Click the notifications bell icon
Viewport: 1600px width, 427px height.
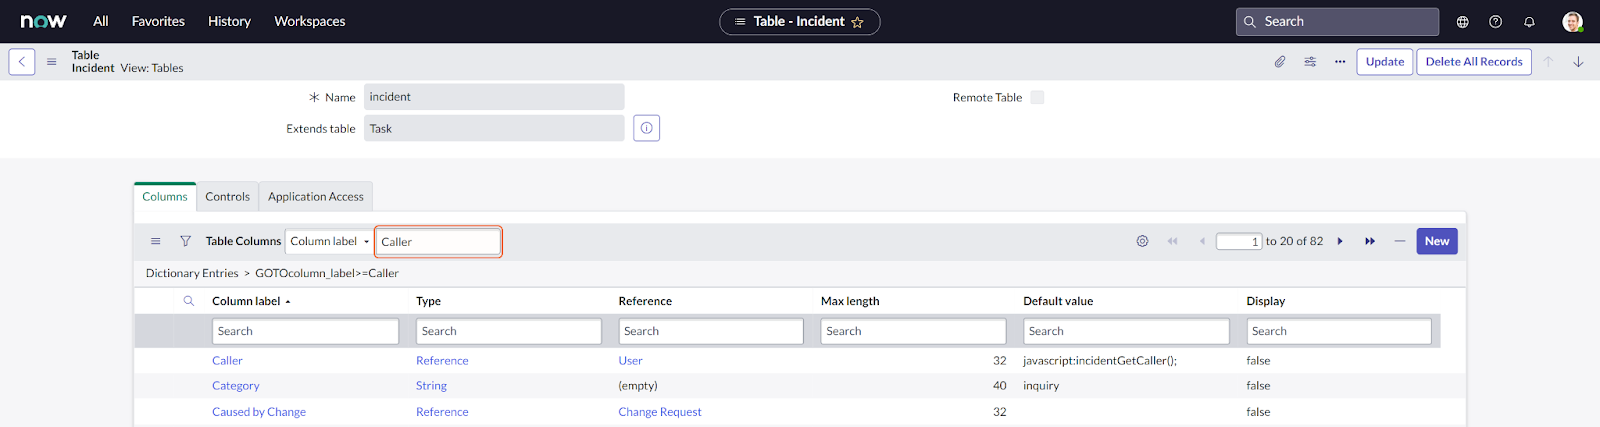pyautogui.click(x=1529, y=22)
